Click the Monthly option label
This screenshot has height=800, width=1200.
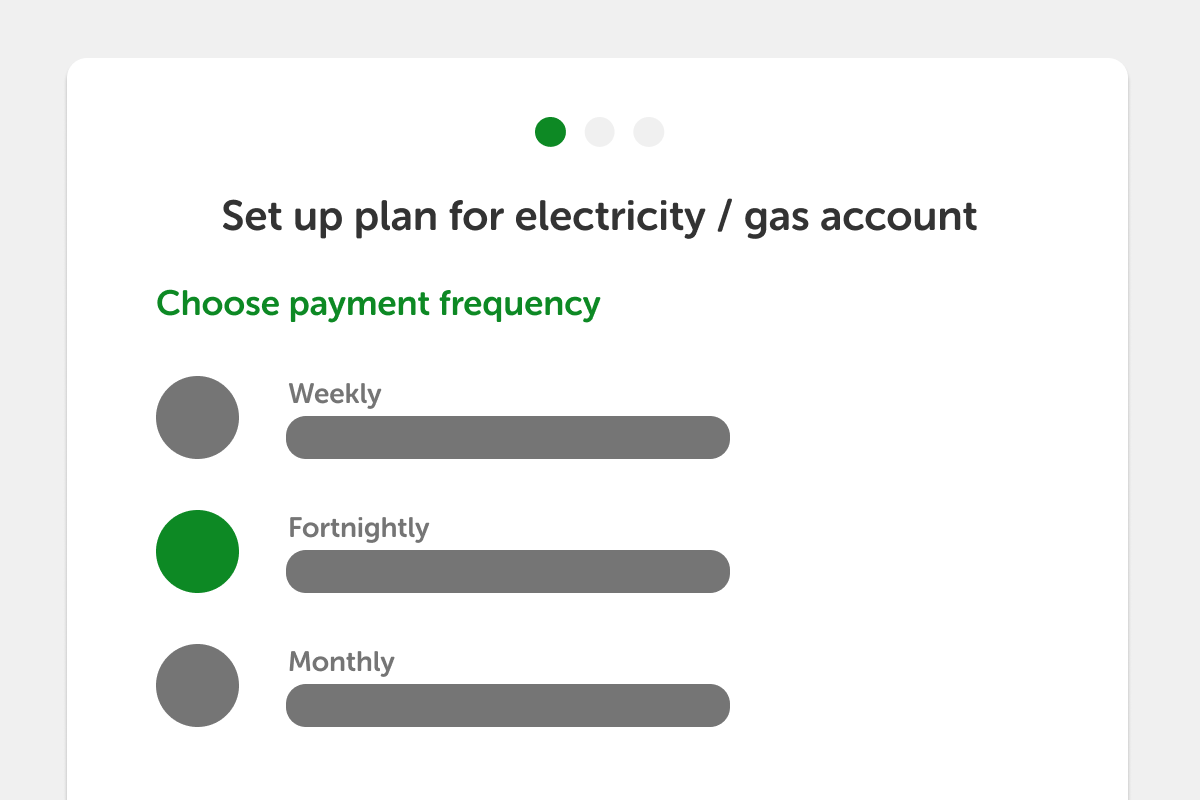(x=341, y=661)
